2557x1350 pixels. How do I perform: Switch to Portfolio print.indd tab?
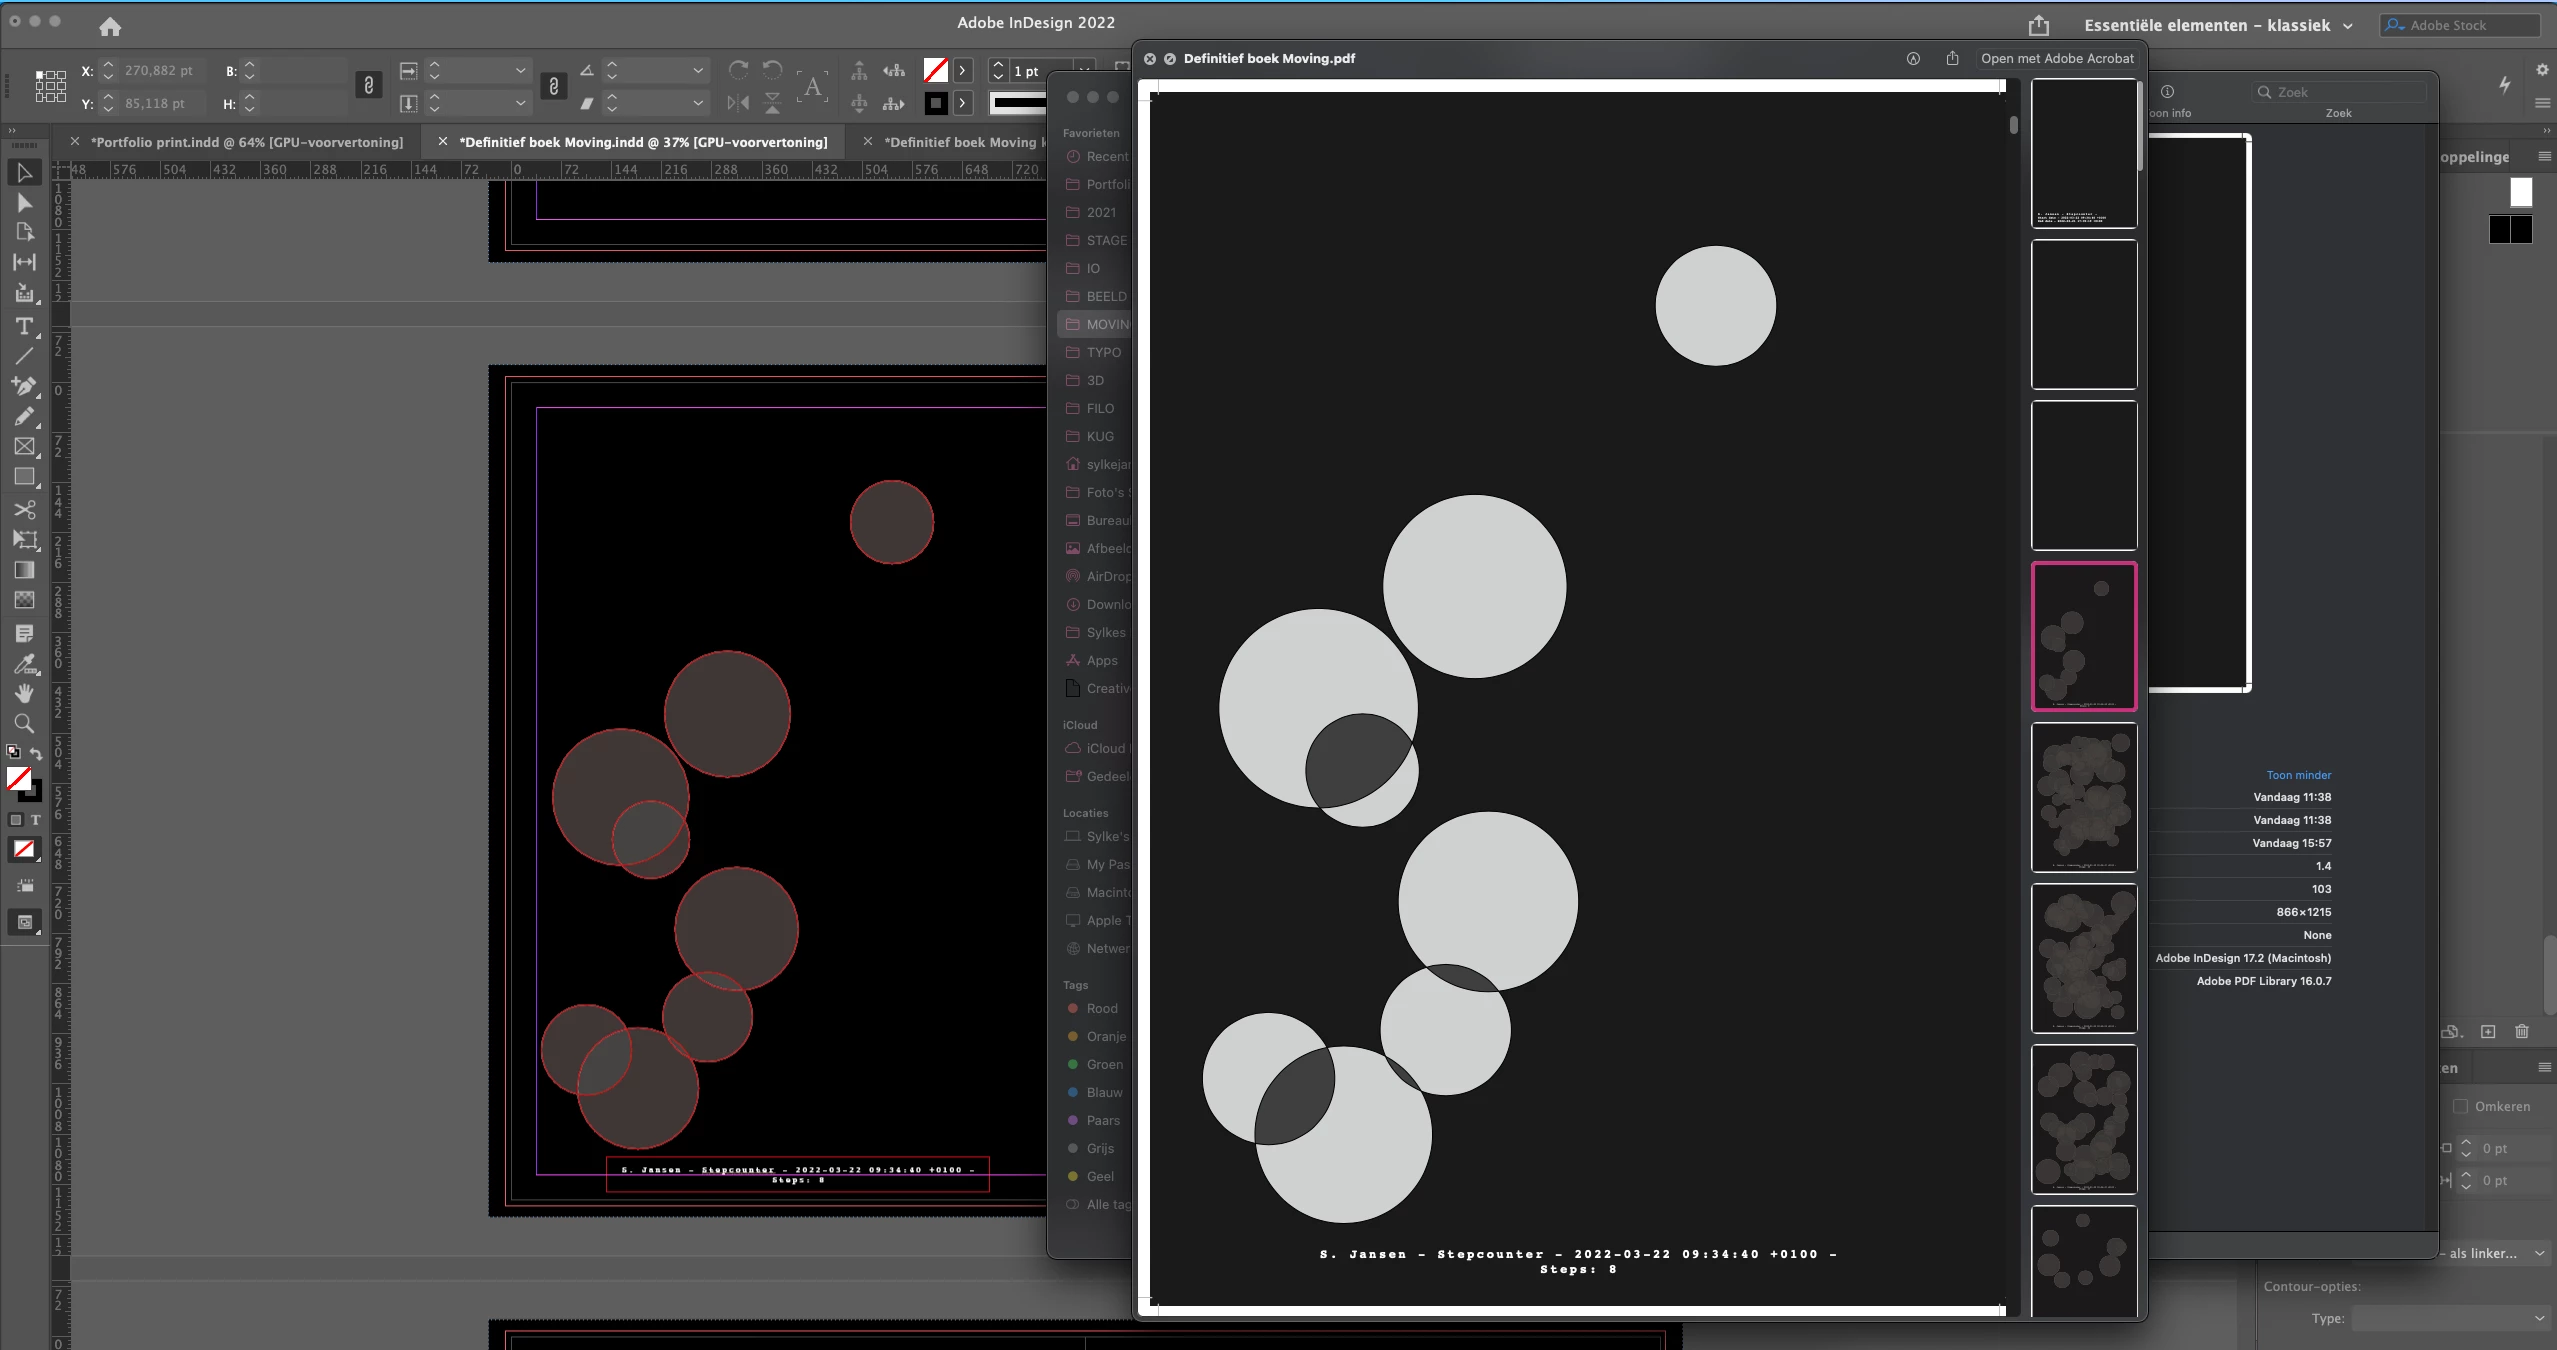point(246,142)
